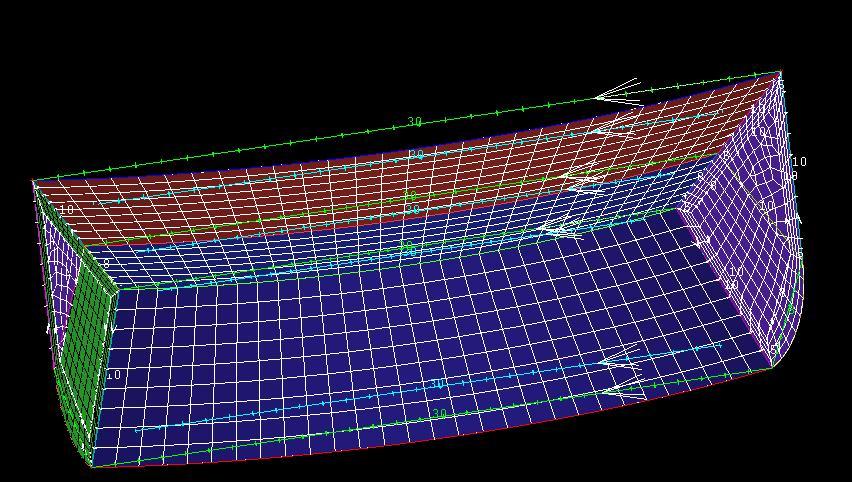Click the upper white arrow on bottom surface
This screenshot has width=852, height=482.
tap(620, 357)
